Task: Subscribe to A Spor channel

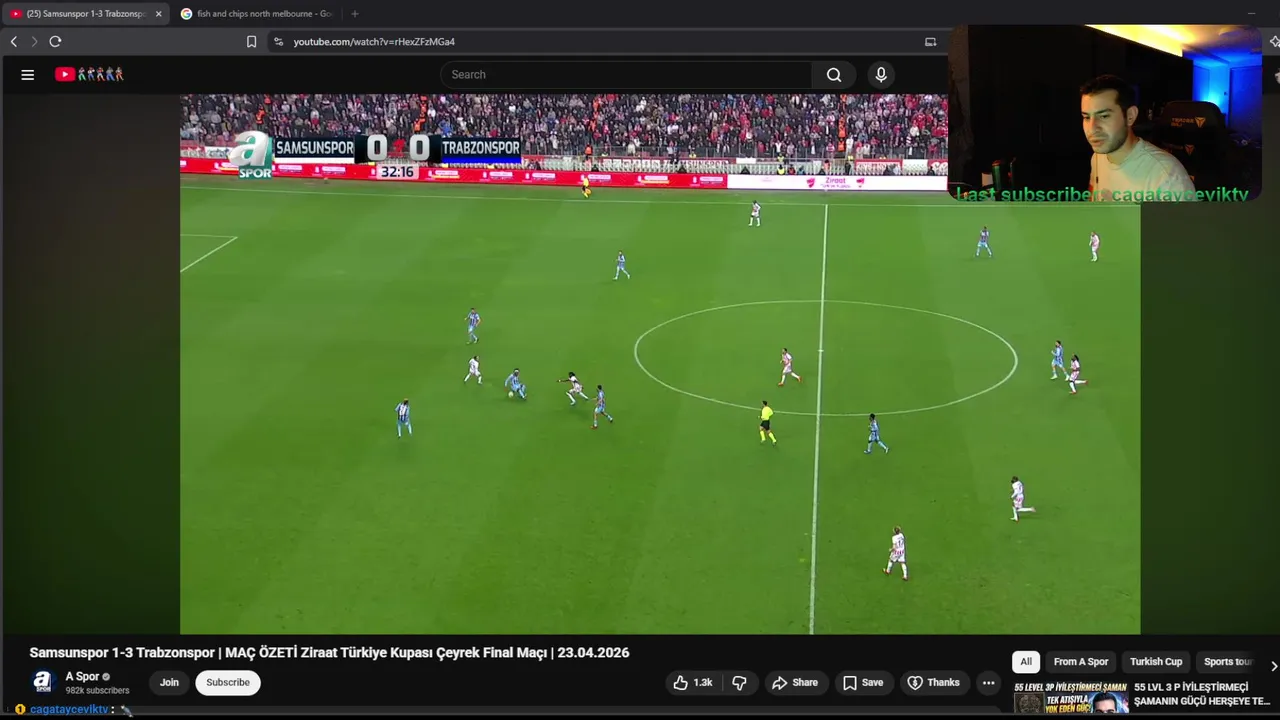Action: click(228, 682)
